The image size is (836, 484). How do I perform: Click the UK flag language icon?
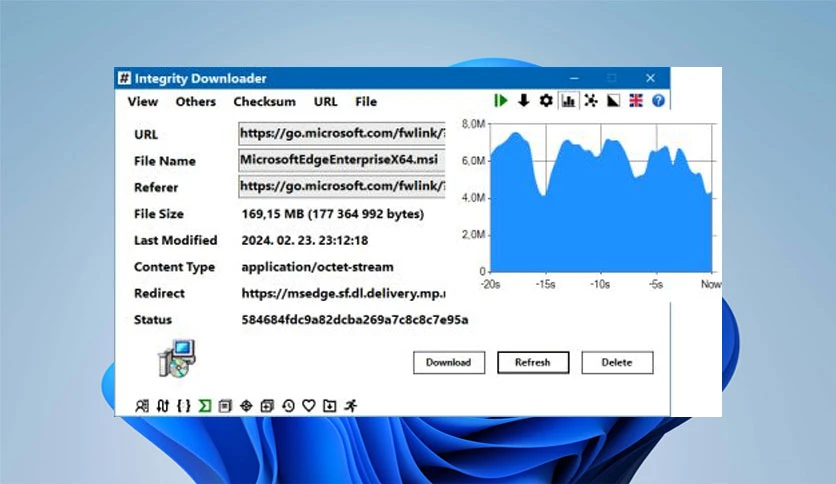point(636,100)
